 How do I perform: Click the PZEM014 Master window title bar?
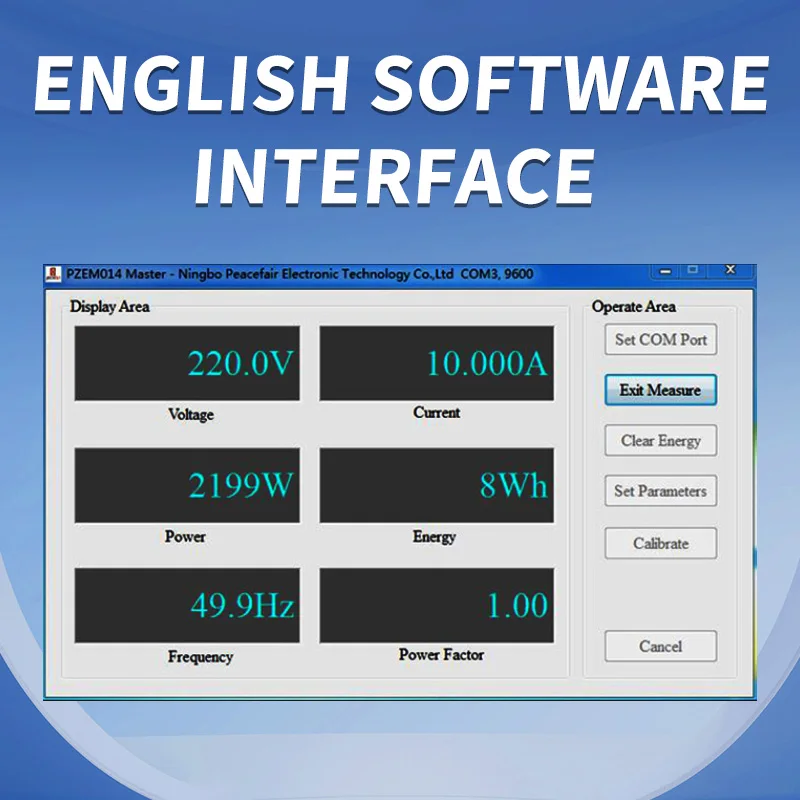pos(300,274)
